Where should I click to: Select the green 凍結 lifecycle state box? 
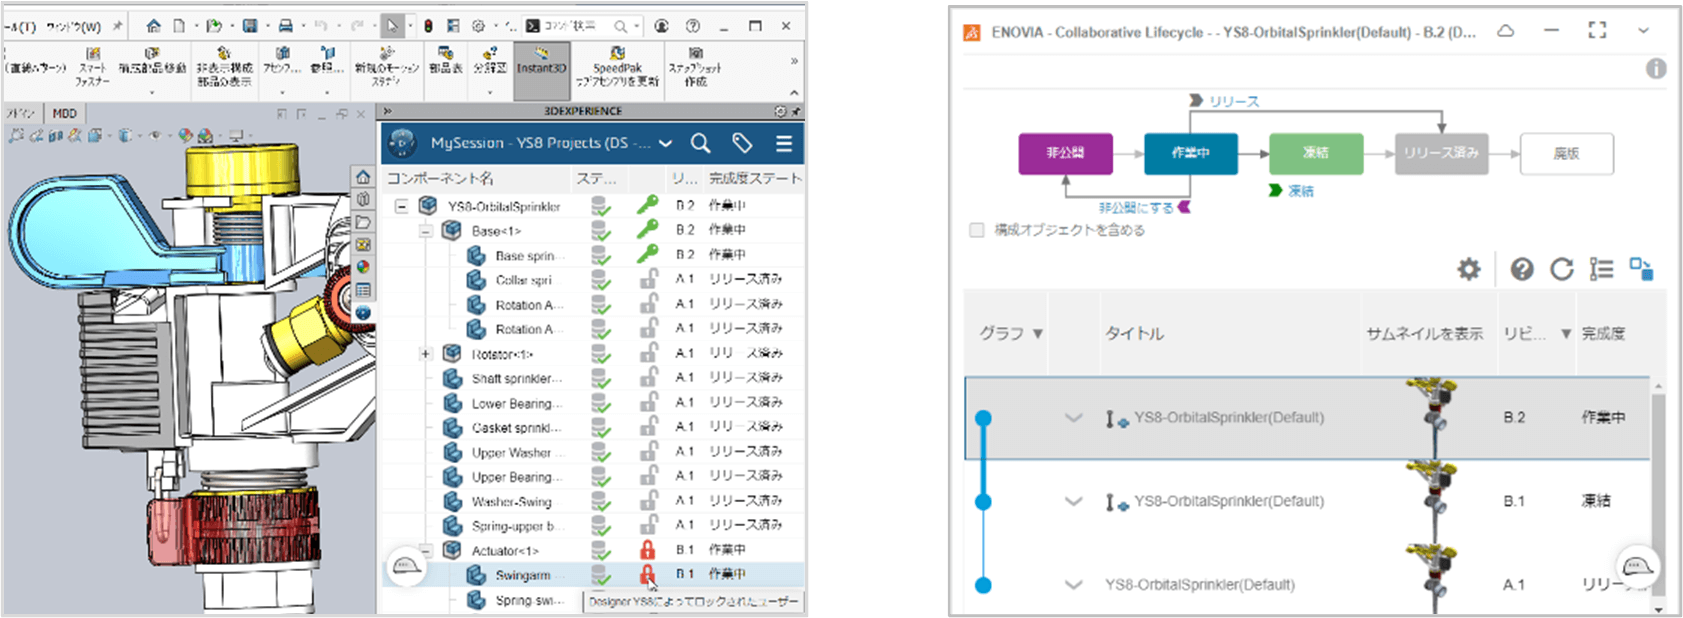1315,153
